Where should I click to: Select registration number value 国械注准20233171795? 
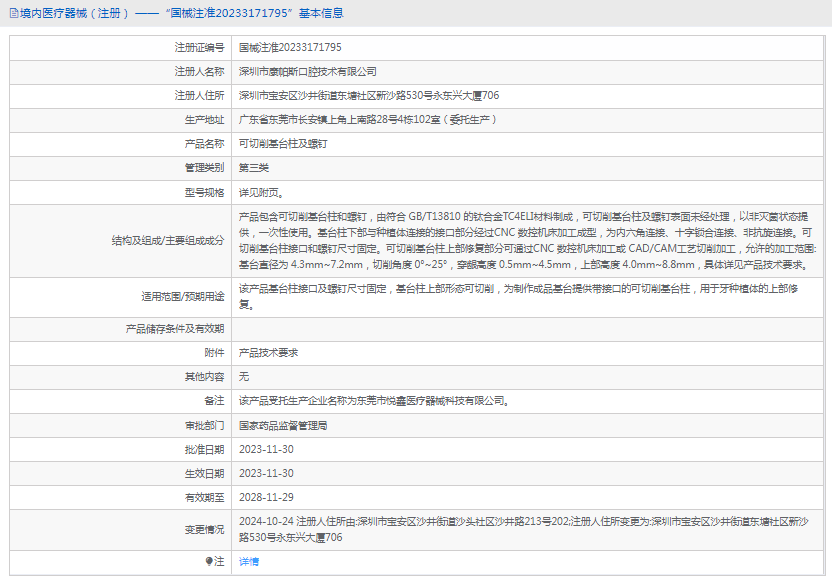(x=290, y=47)
